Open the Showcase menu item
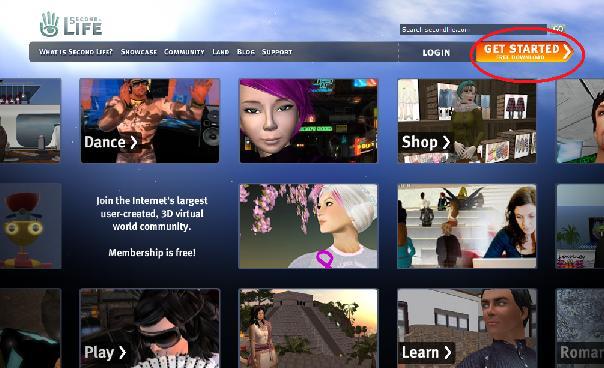Viewport: 604px width, 368px height. [x=139, y=52]
